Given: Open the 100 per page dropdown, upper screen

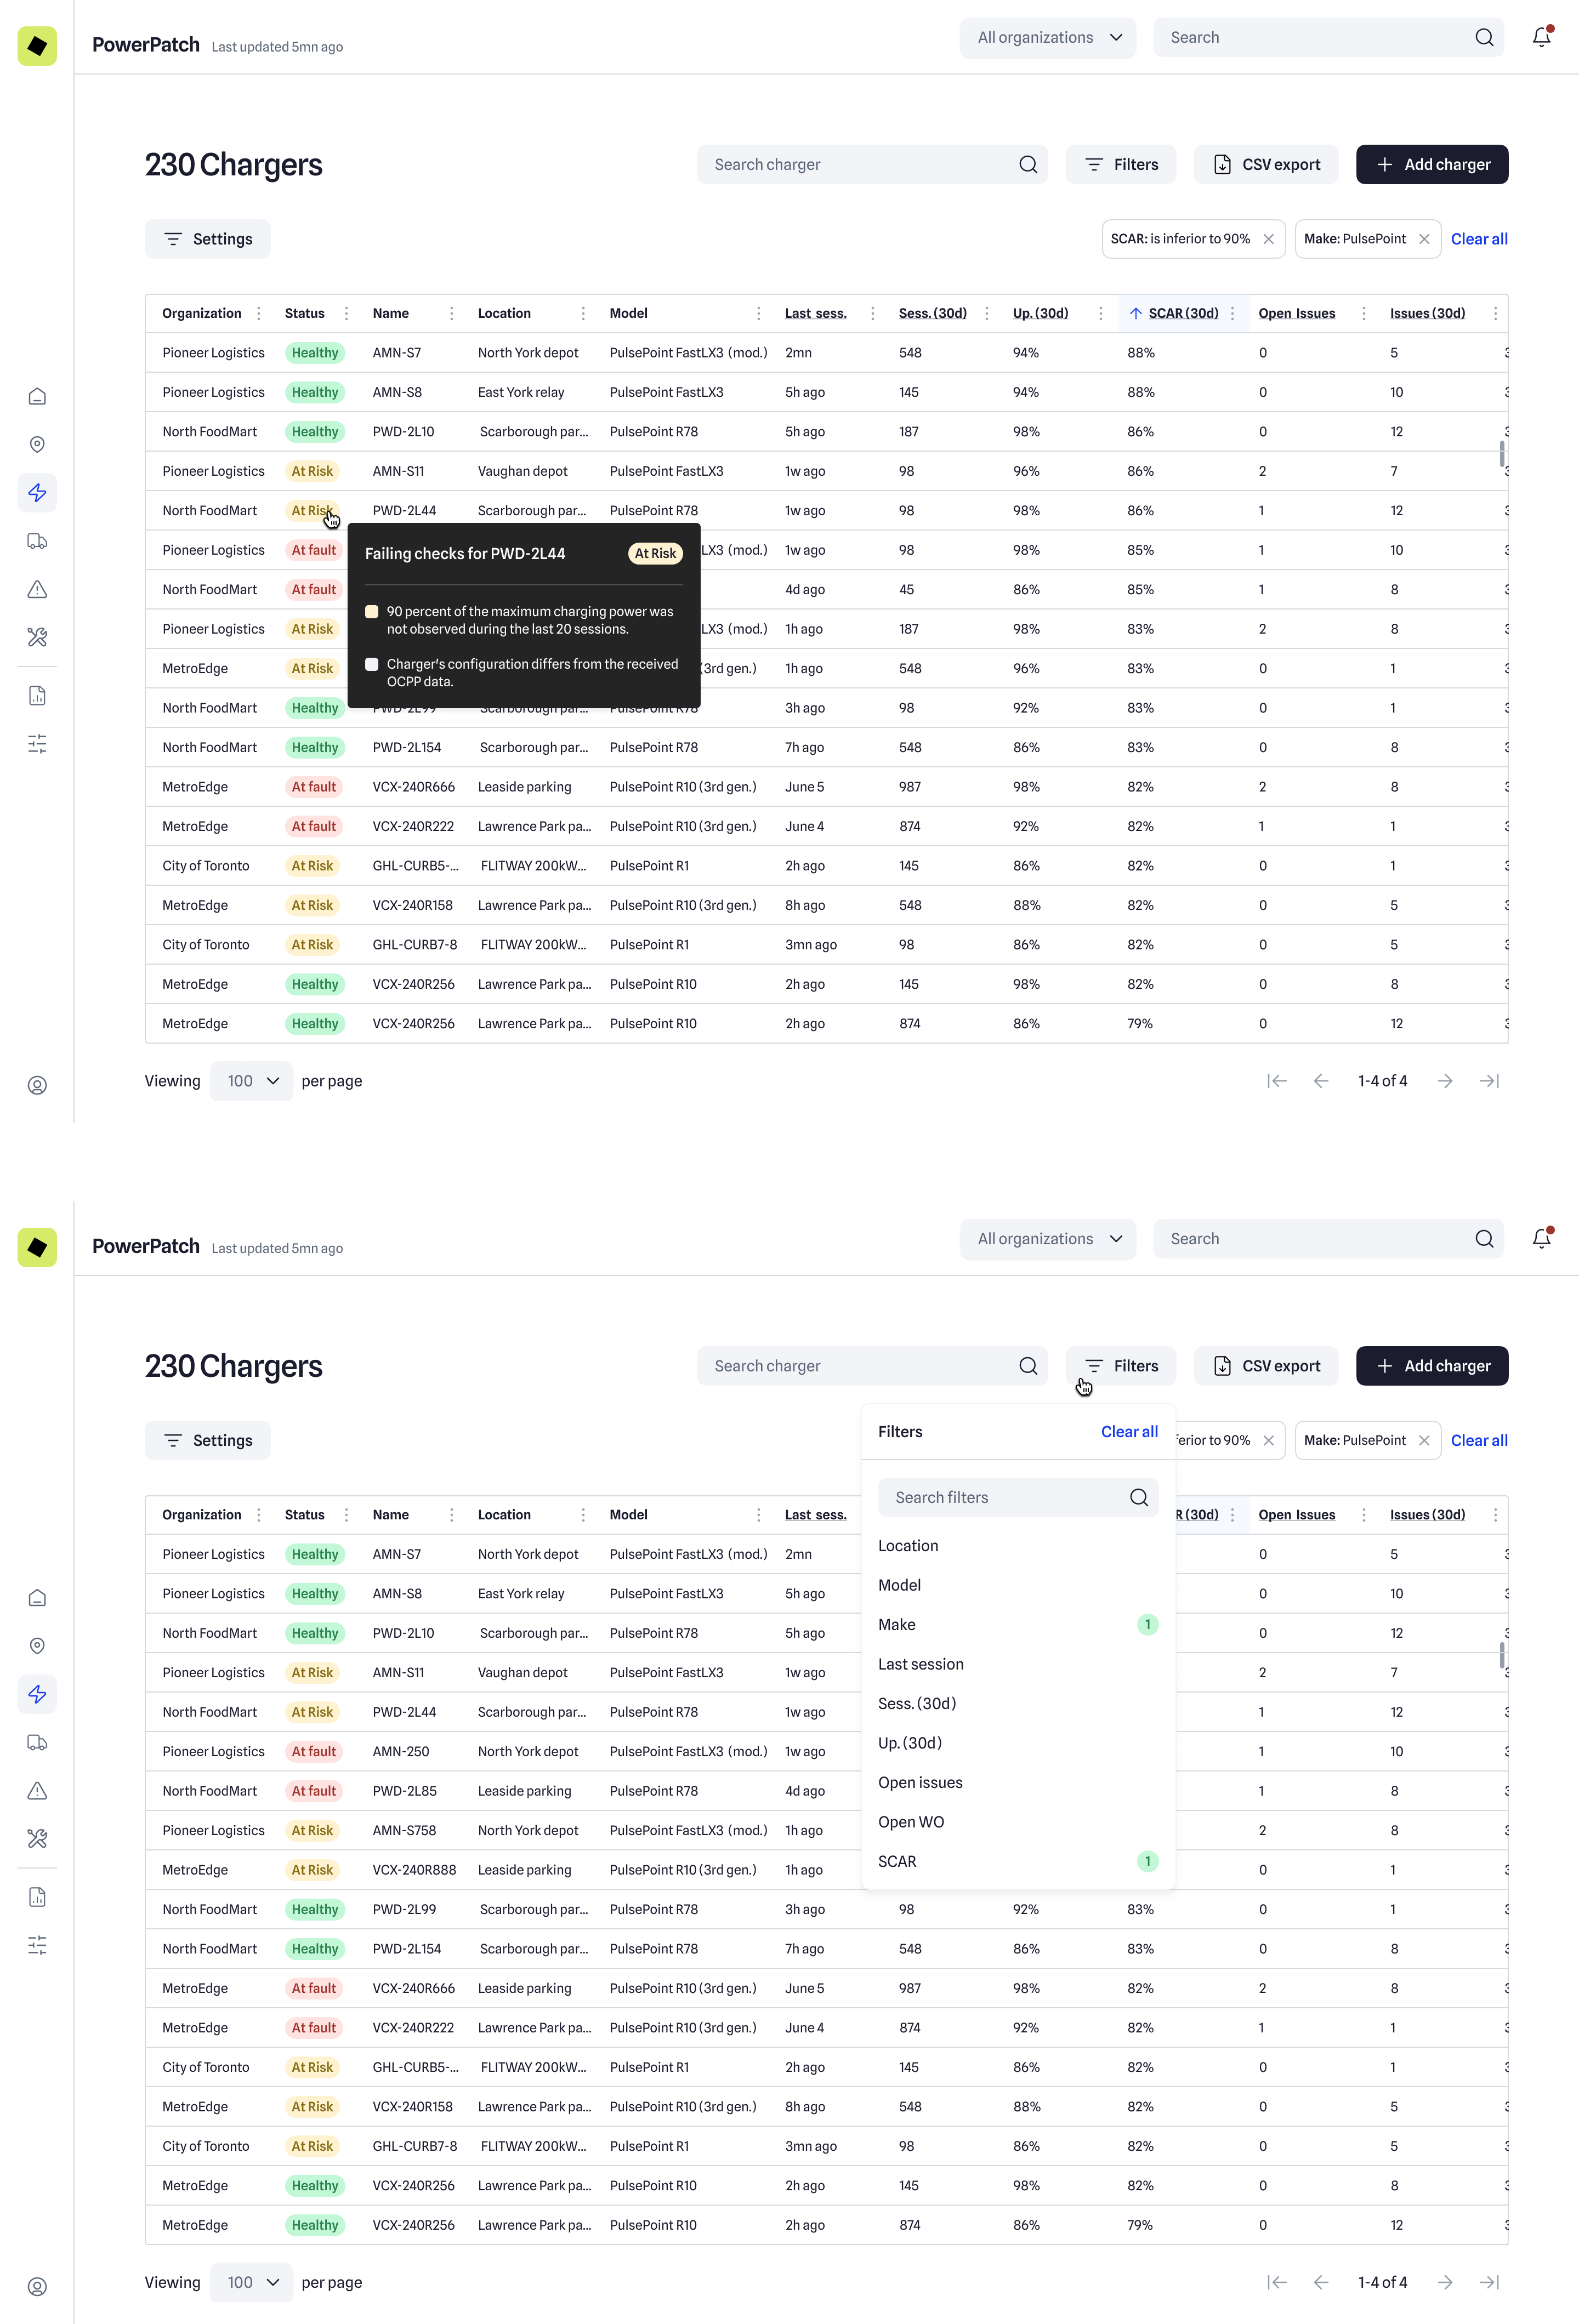Looking at the screenshot, I should tap(251, 1081).
